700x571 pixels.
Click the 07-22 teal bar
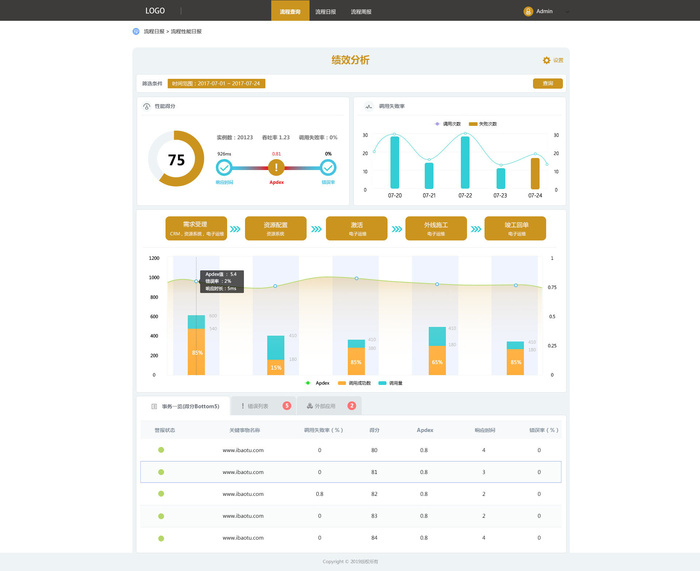click(x=465, y=163)
